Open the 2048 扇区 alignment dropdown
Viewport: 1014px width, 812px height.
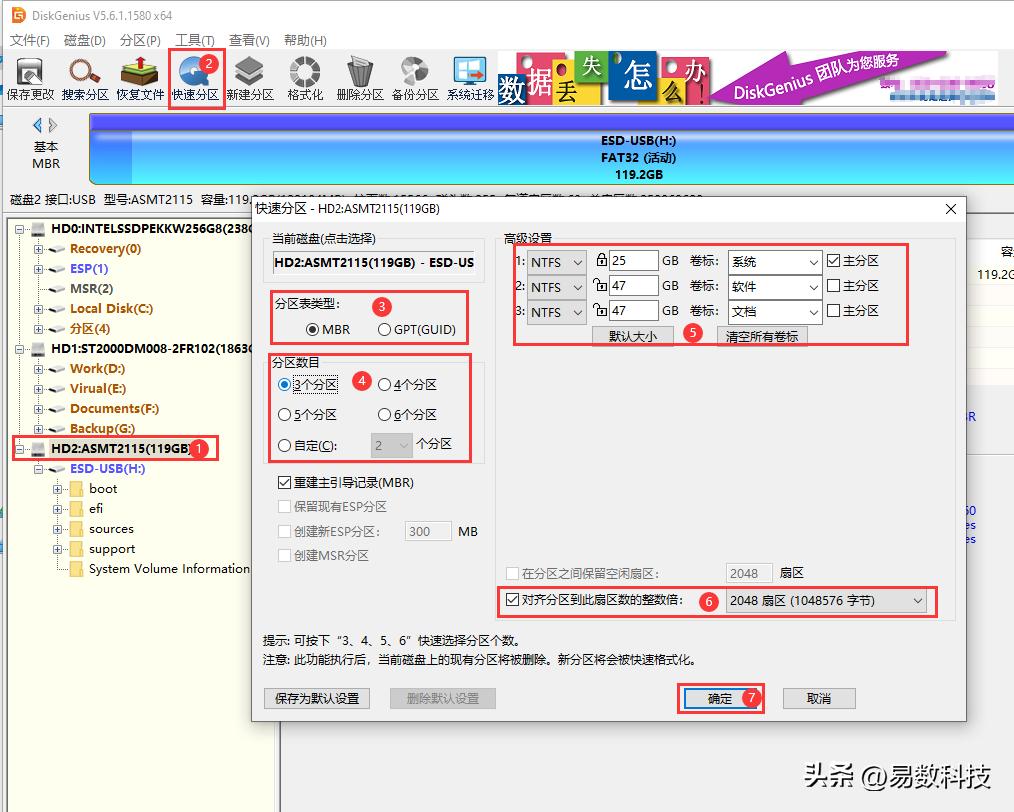click(x=827, y=601)
